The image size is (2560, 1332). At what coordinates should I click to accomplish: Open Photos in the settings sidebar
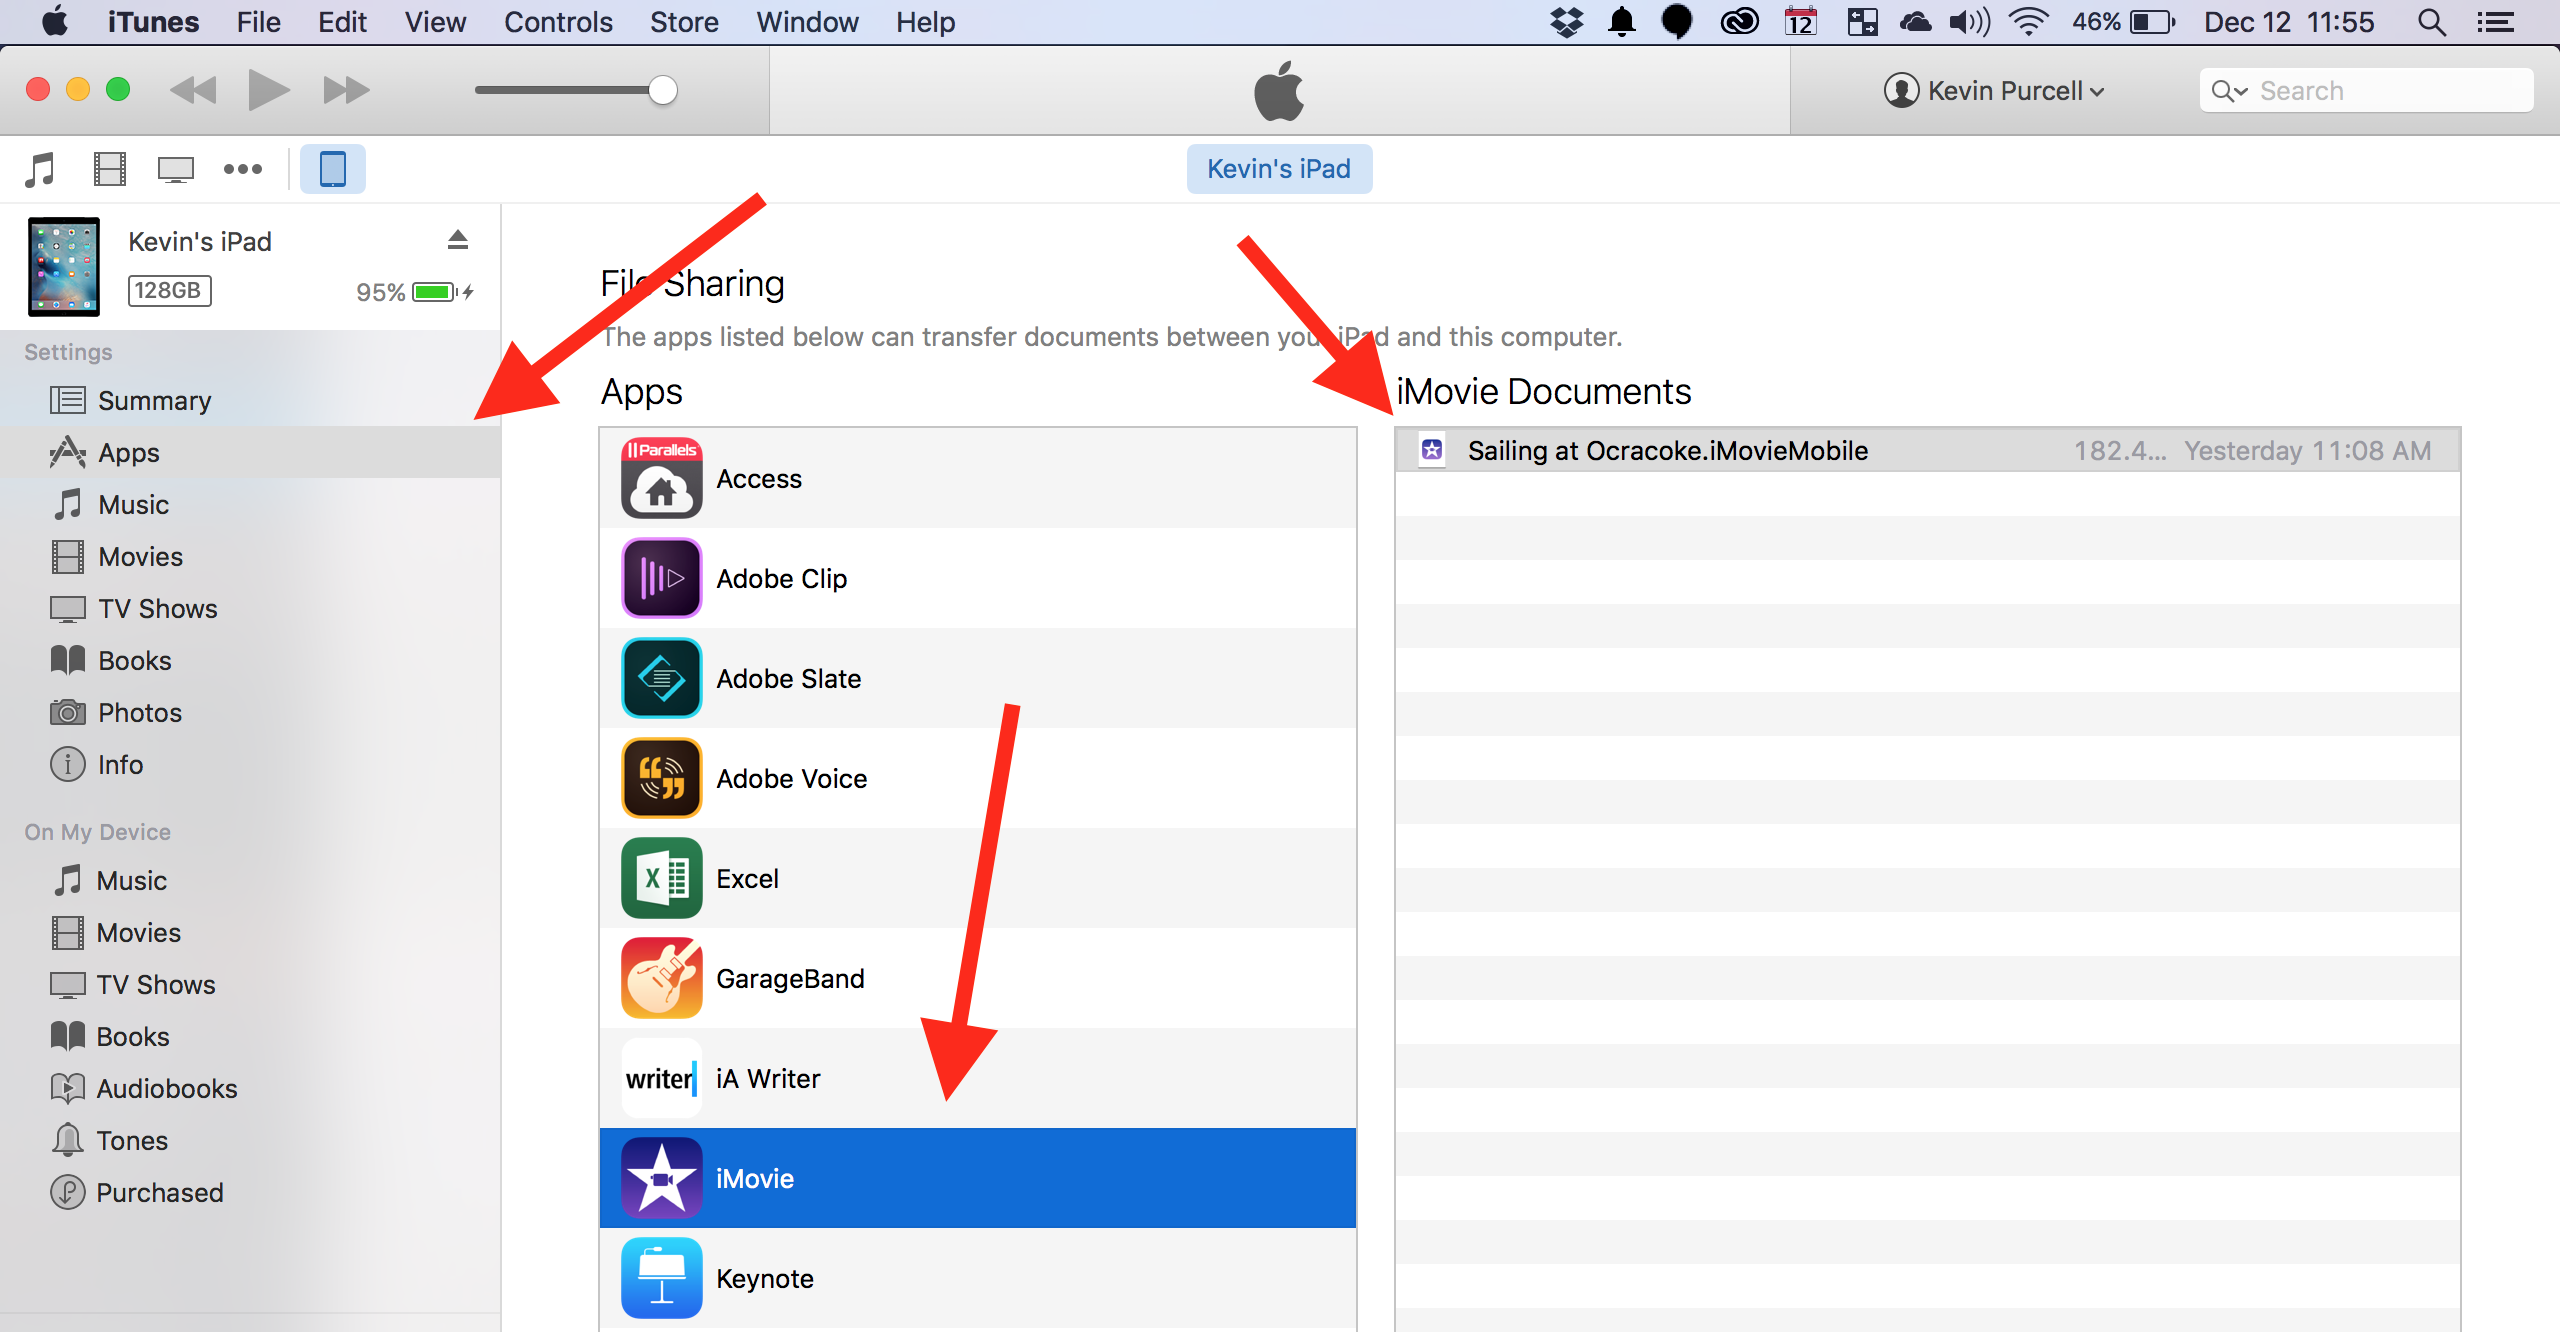pyautogui.click(x=139, y=713)
